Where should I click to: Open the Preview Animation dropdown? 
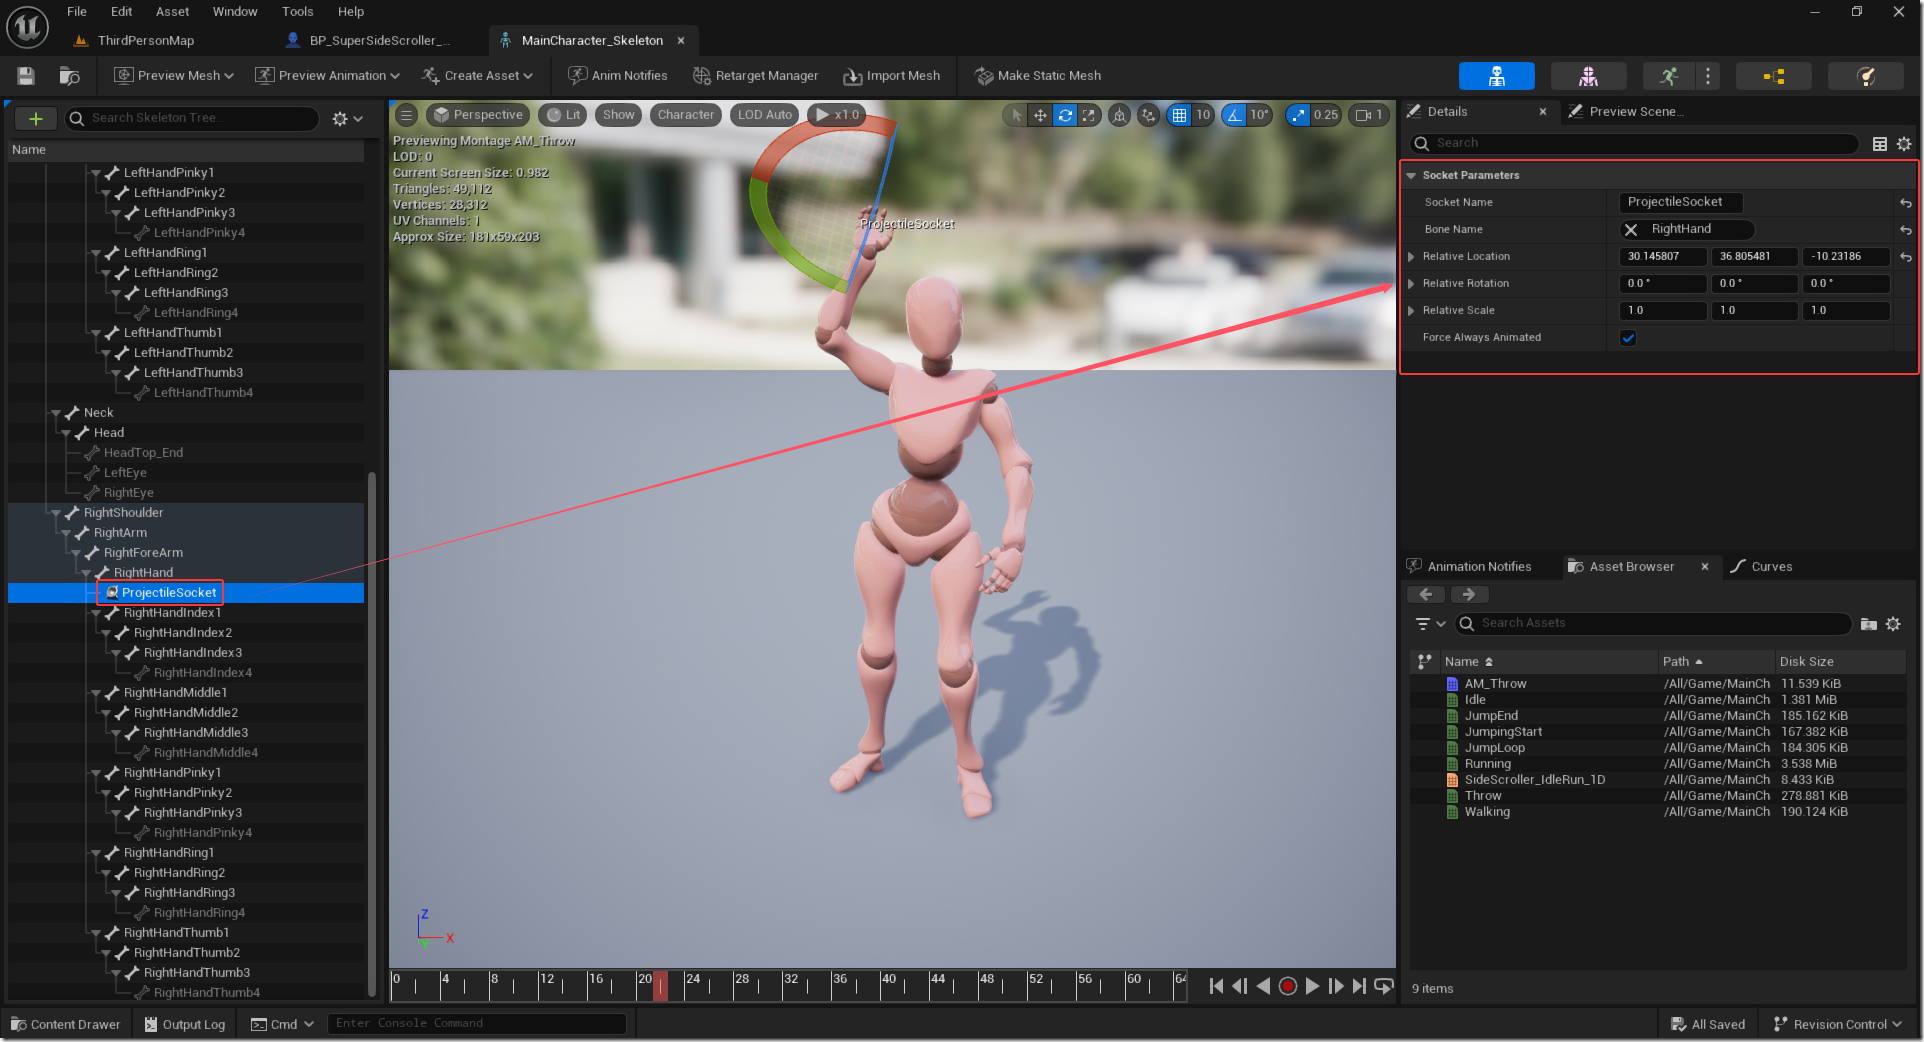327,76
